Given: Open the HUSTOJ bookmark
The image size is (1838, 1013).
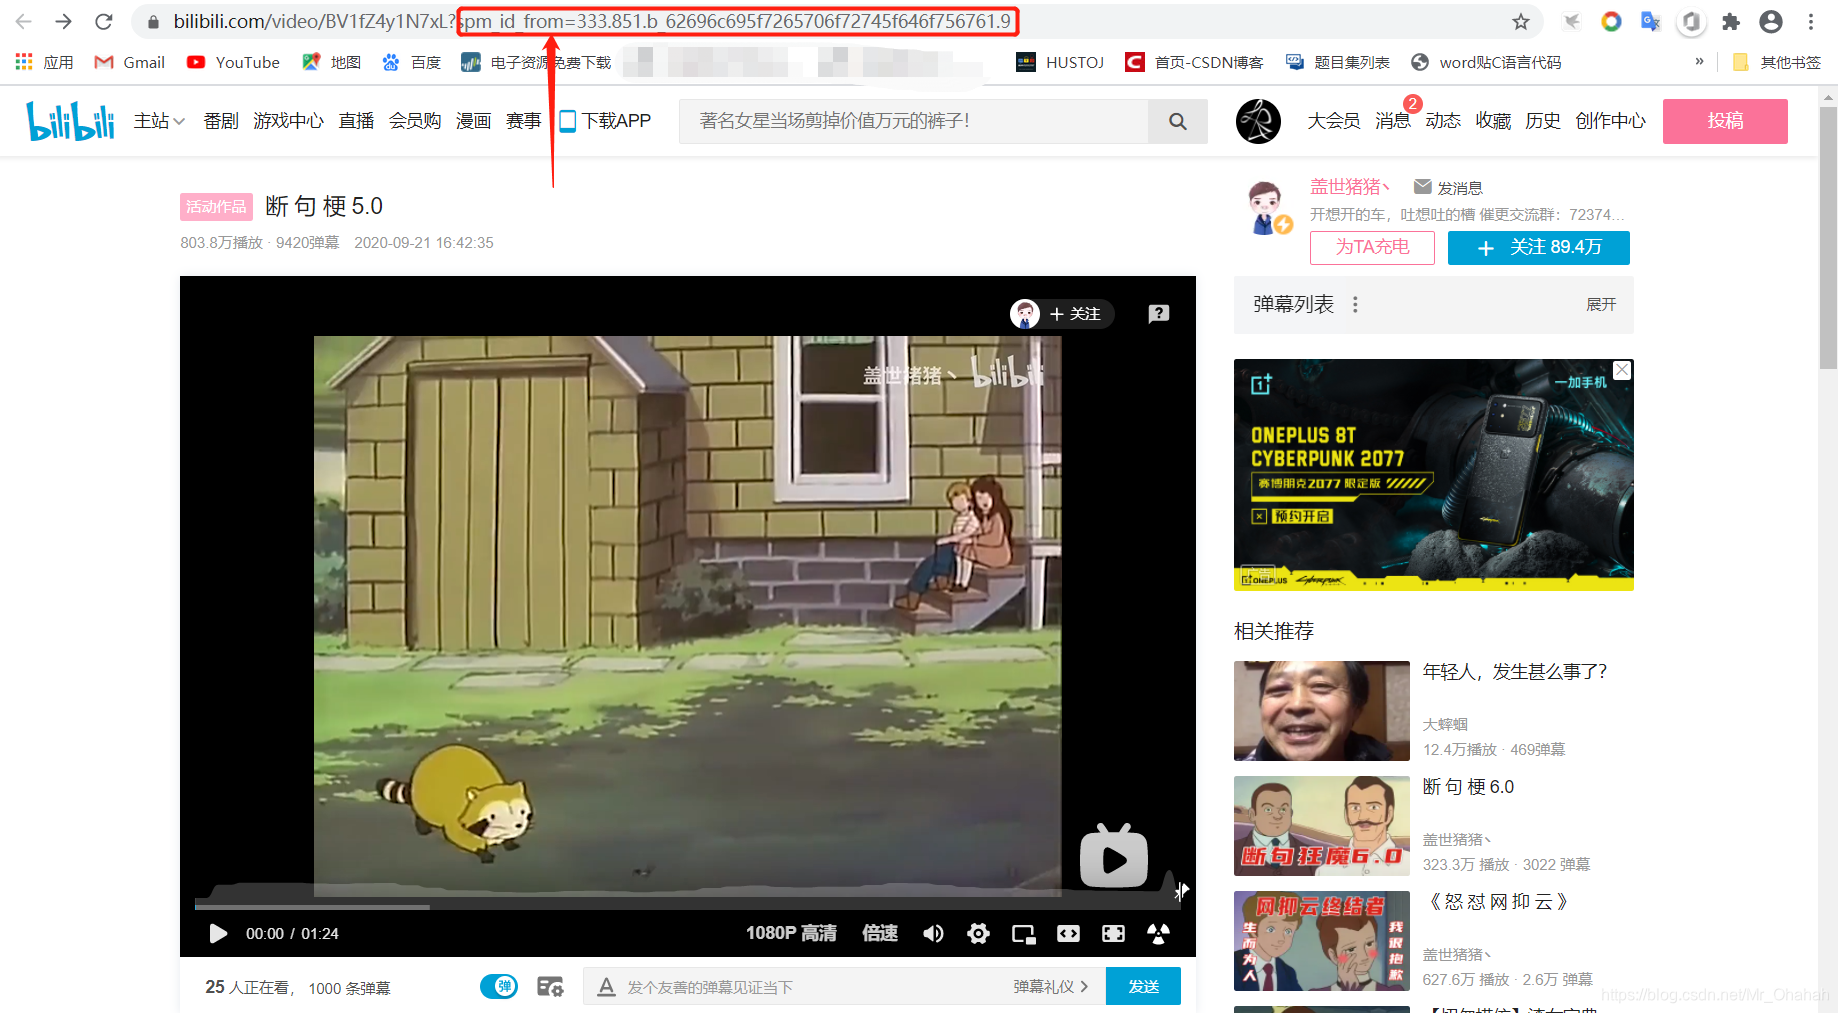Looking at the screenshot, I should coord(1060,62).
